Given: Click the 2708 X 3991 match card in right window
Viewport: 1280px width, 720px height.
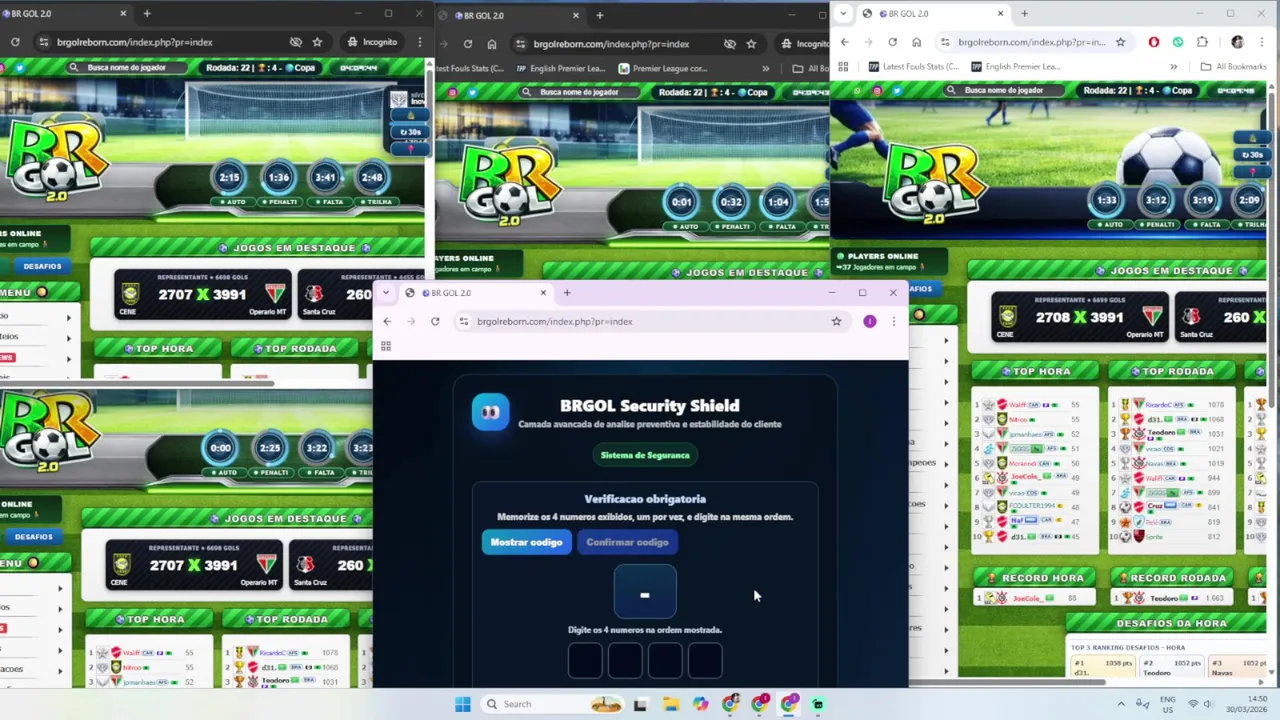Looking at the screenshot, I should 1078,317.
